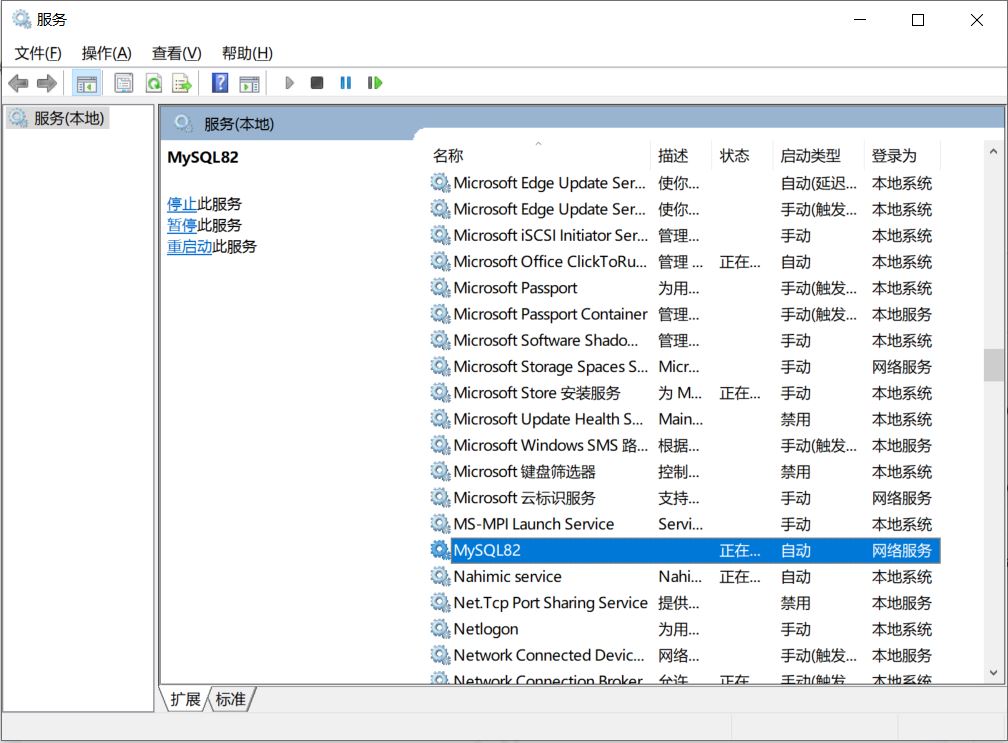
Task: Click the 服务(本地) header of the right pane
Action: tap(238, 124)
